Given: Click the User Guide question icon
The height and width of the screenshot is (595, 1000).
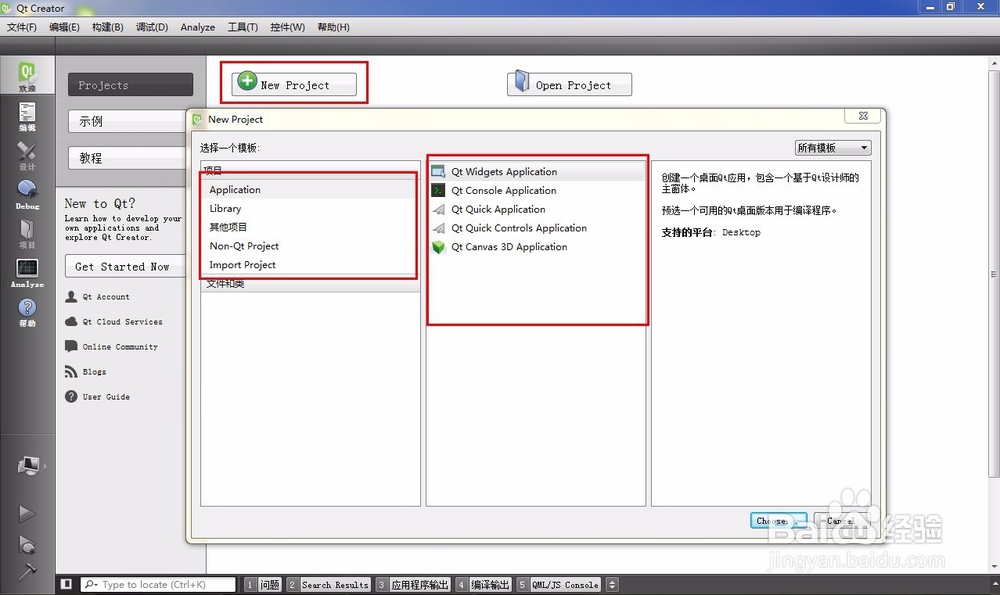Looking at the screenshot, I should tap(71, 397).
